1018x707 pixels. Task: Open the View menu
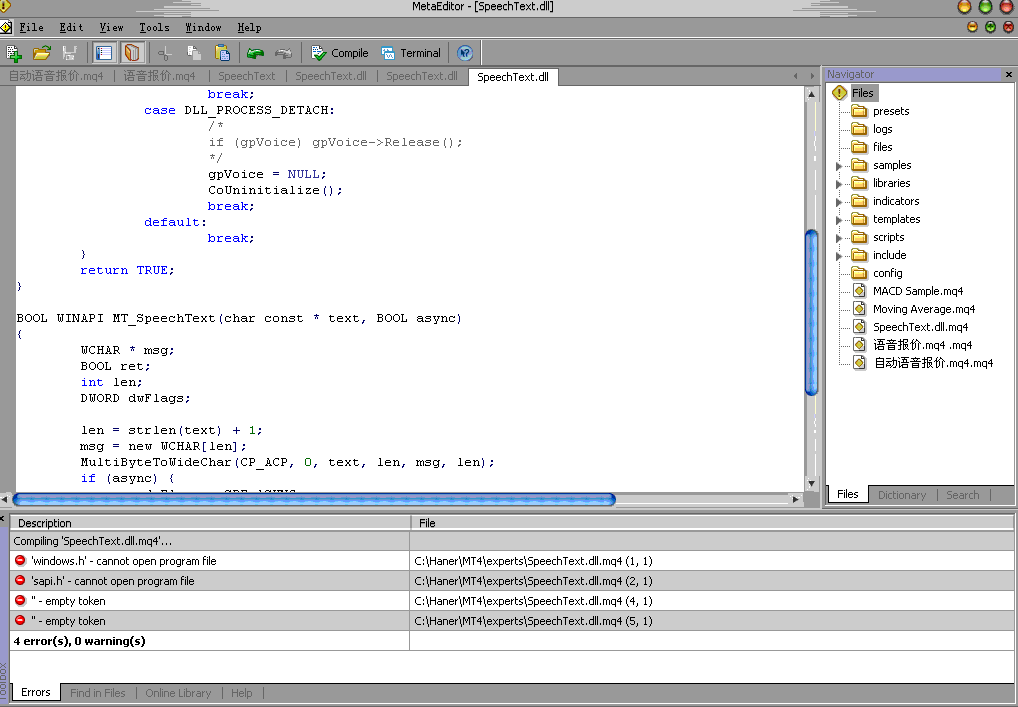click(x=111, y=27)
